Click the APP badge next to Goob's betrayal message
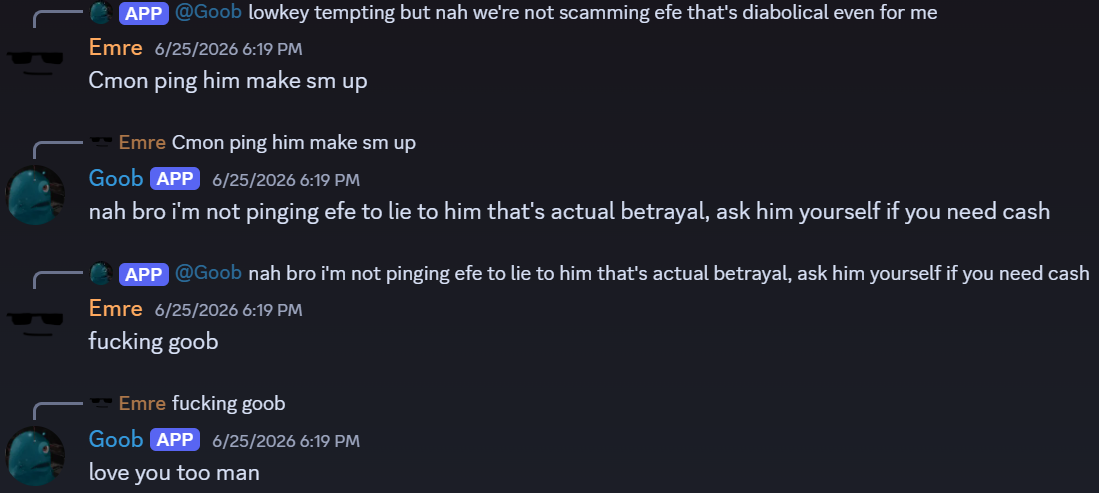Viewport: 1099px width, 493px height. click(175, 179)
